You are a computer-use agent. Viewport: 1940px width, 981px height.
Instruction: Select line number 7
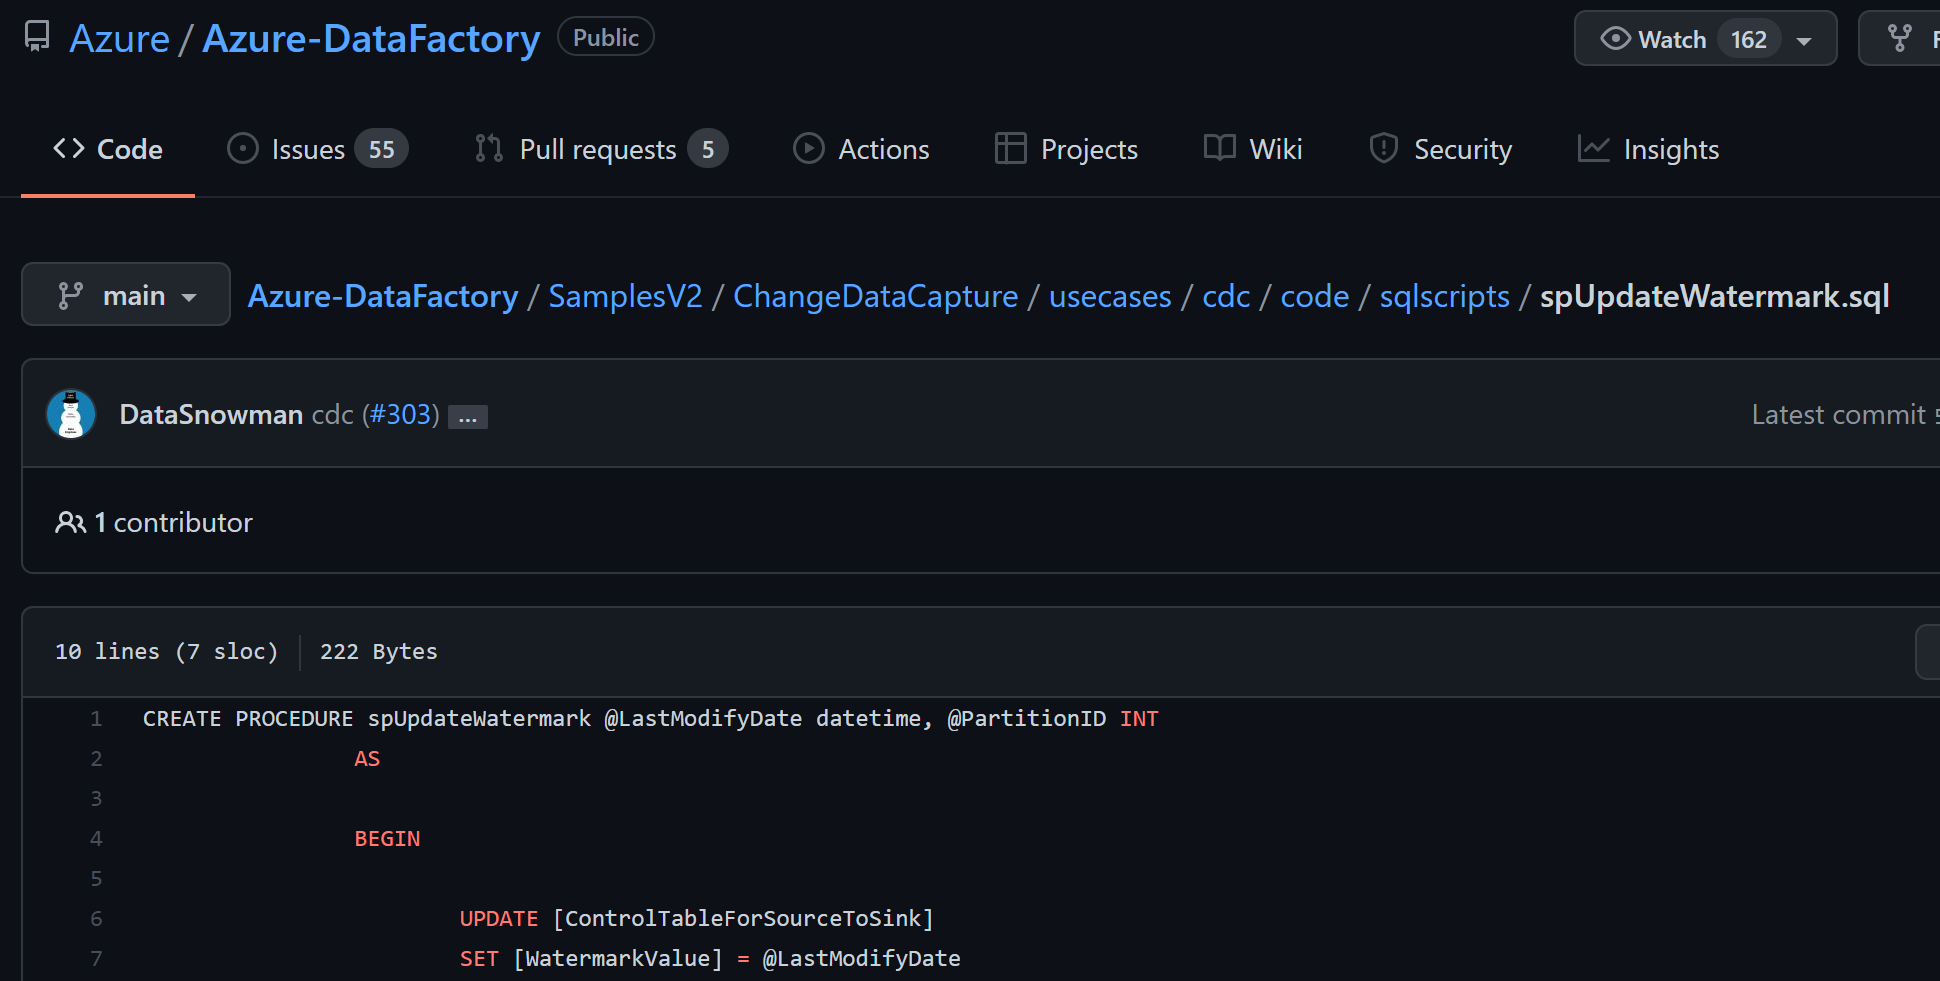96,958
